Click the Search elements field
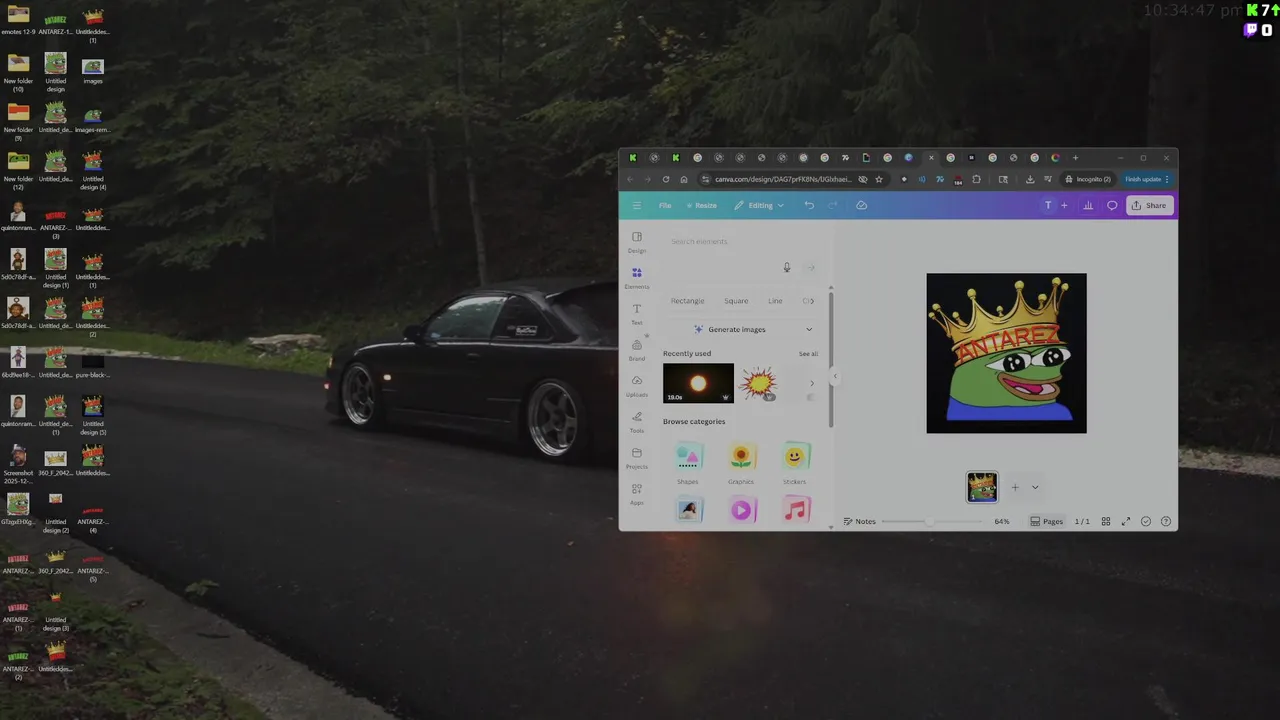The width and height of the screenshot is (1280, 720). pos(740,241)
